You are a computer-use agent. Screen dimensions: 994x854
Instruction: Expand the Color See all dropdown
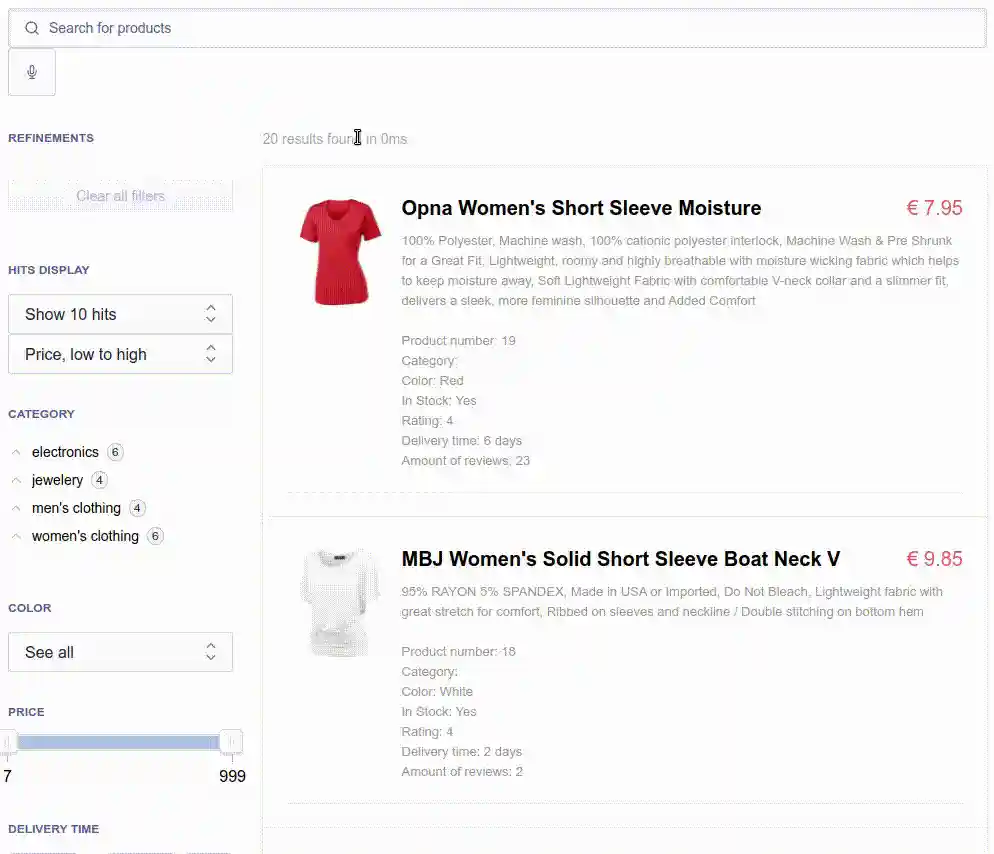pyautogui.click(x=120, y=652)
